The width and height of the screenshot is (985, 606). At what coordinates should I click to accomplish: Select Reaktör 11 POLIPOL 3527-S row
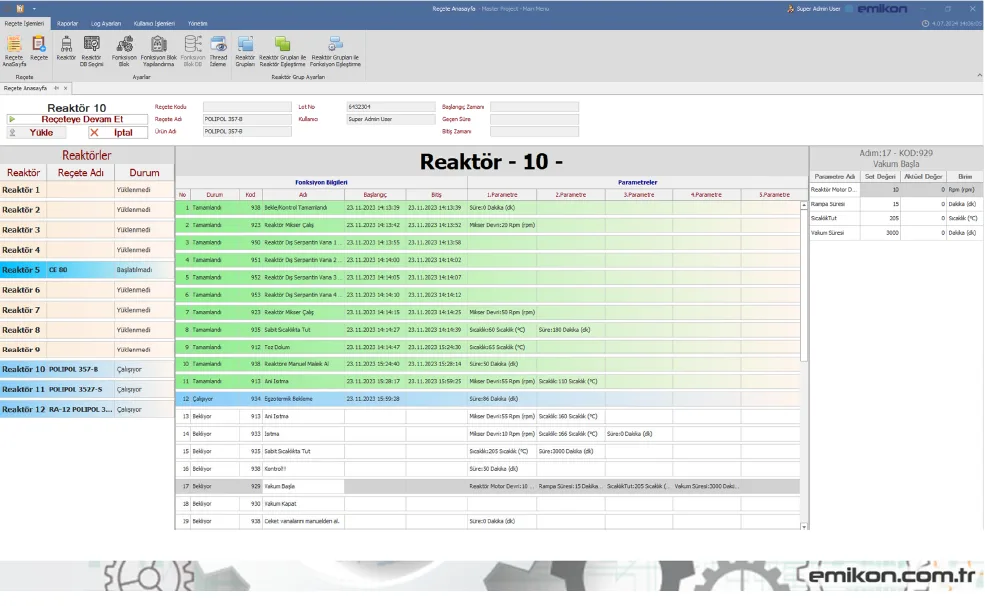point(87,389)
